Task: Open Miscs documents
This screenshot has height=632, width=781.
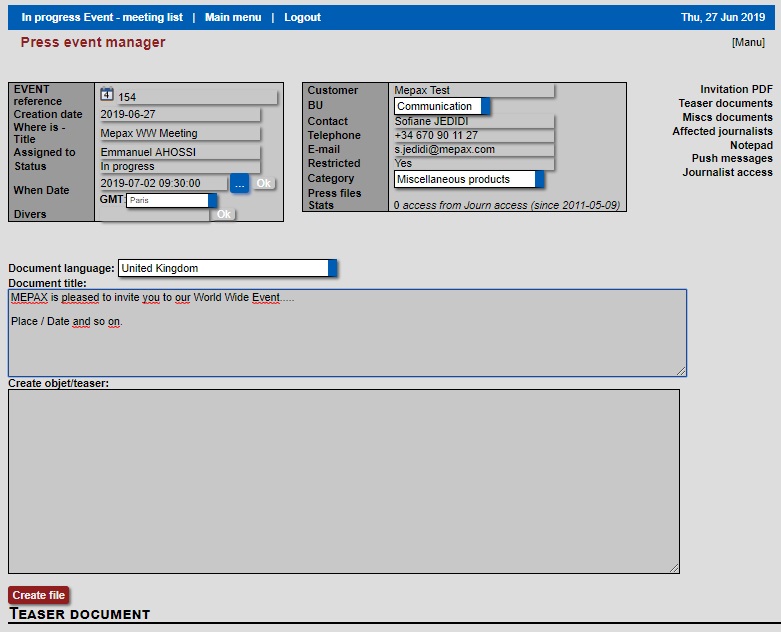Action: pos(727,118)
